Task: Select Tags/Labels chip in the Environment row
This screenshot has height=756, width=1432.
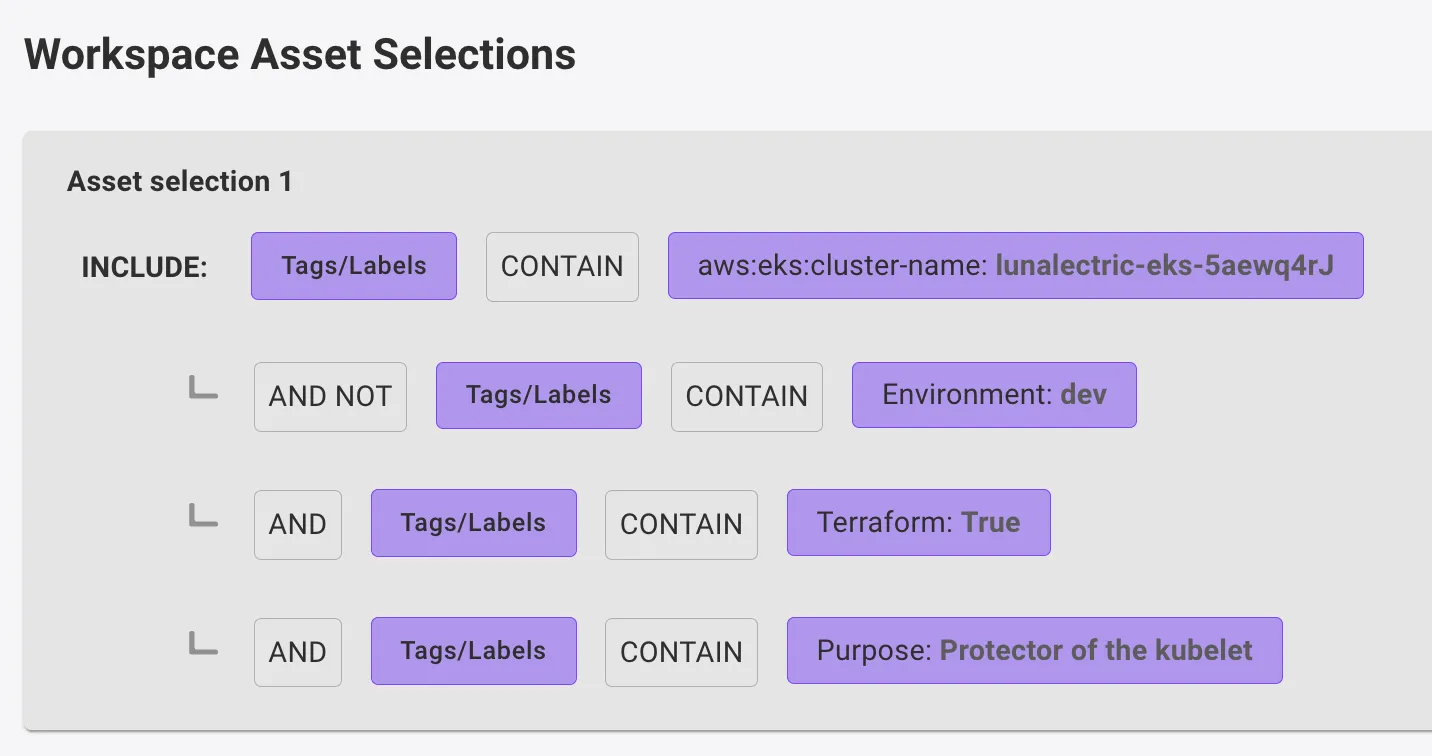Action: [x=538, y=395]
